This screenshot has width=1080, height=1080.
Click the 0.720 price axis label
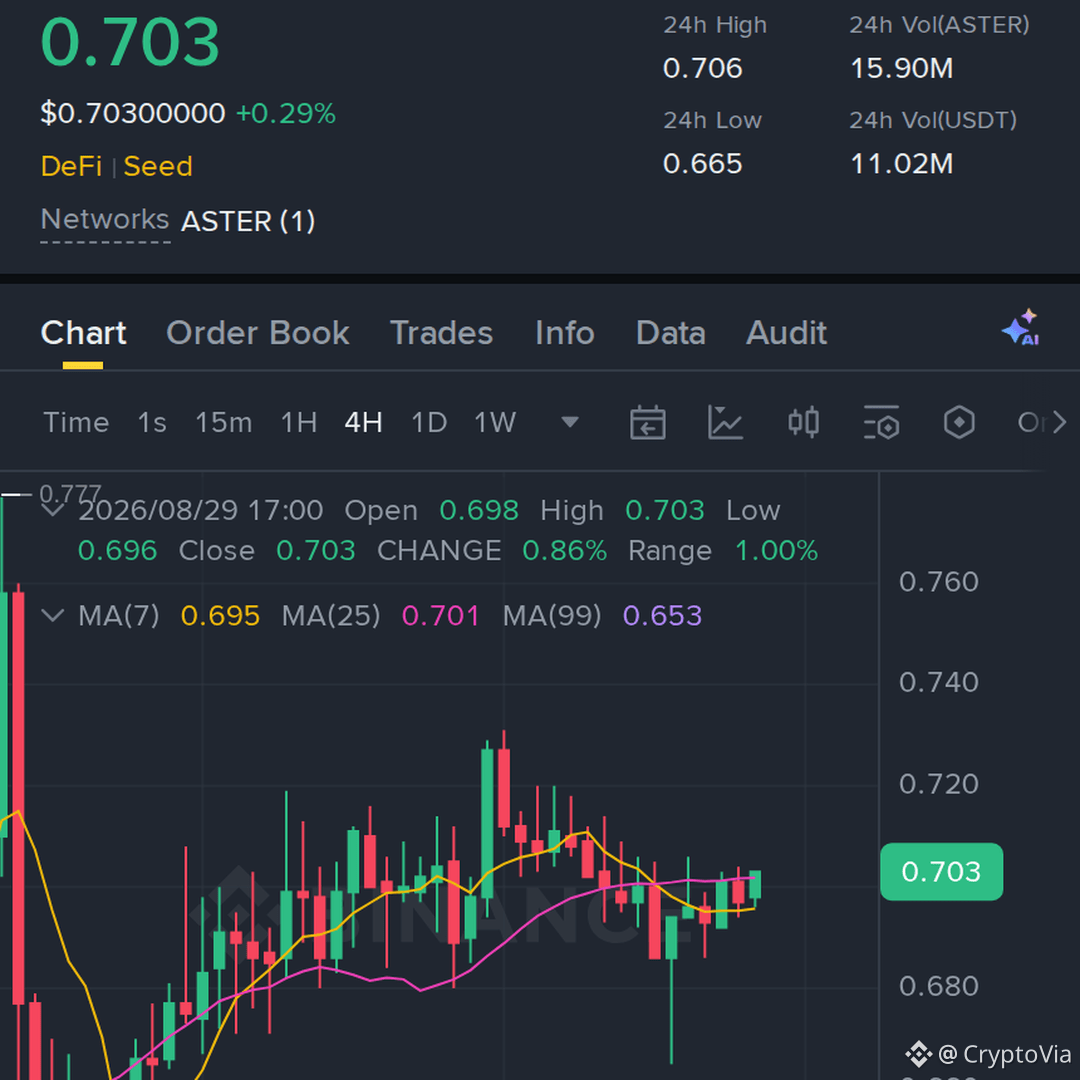[939, 784]
